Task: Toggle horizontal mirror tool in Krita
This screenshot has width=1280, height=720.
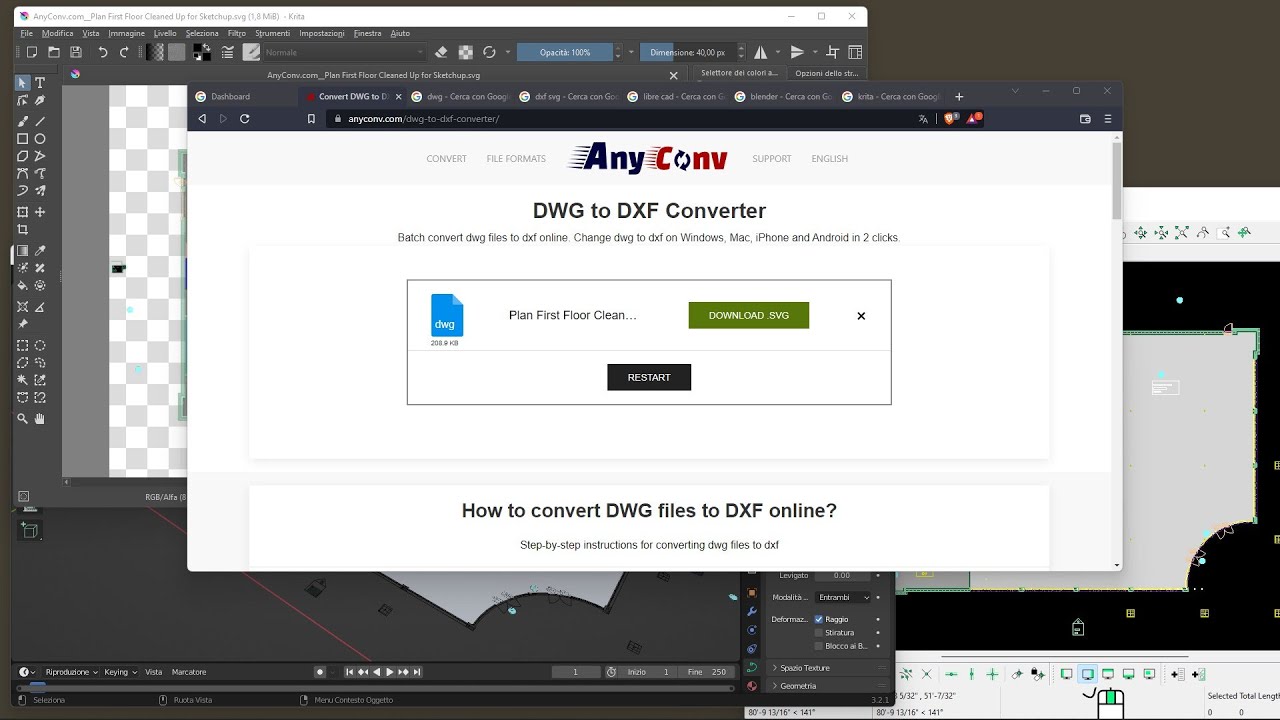Action: coord(760,52)
